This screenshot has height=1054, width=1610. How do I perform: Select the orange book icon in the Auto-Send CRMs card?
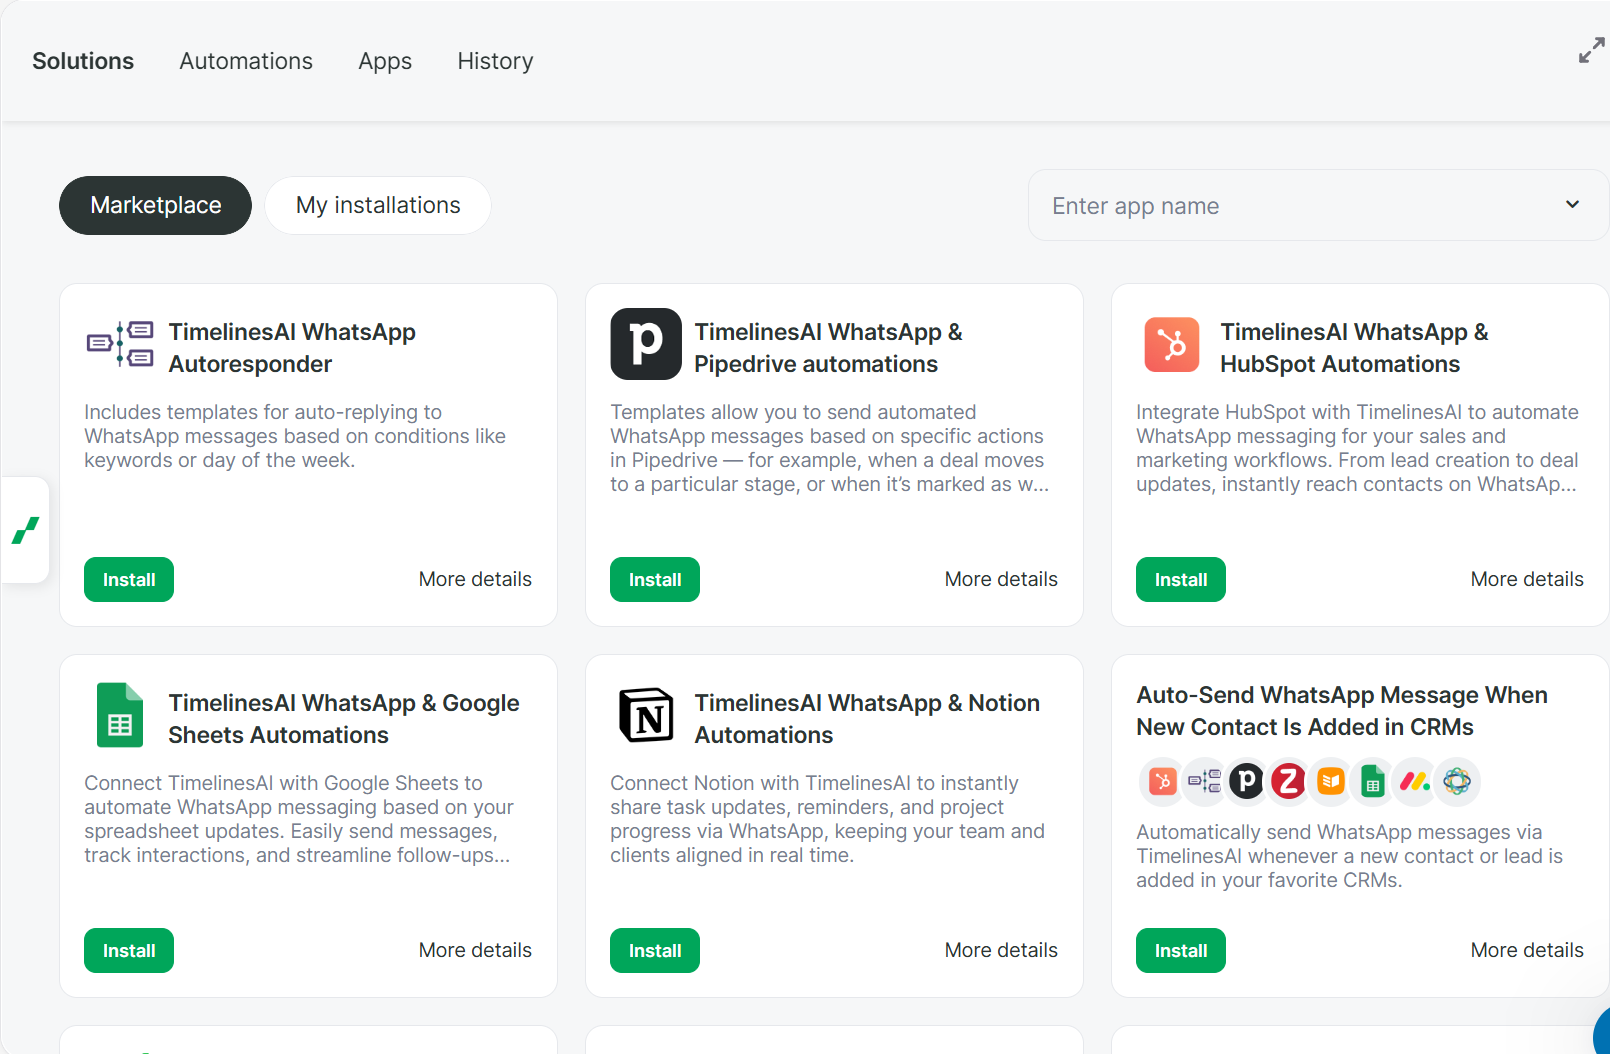pyautogui.click(x=1330, y=781)
